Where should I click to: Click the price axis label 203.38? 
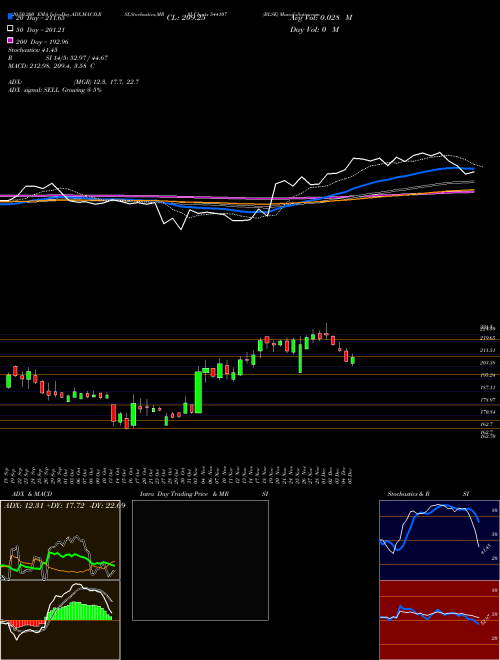(488, 362)
